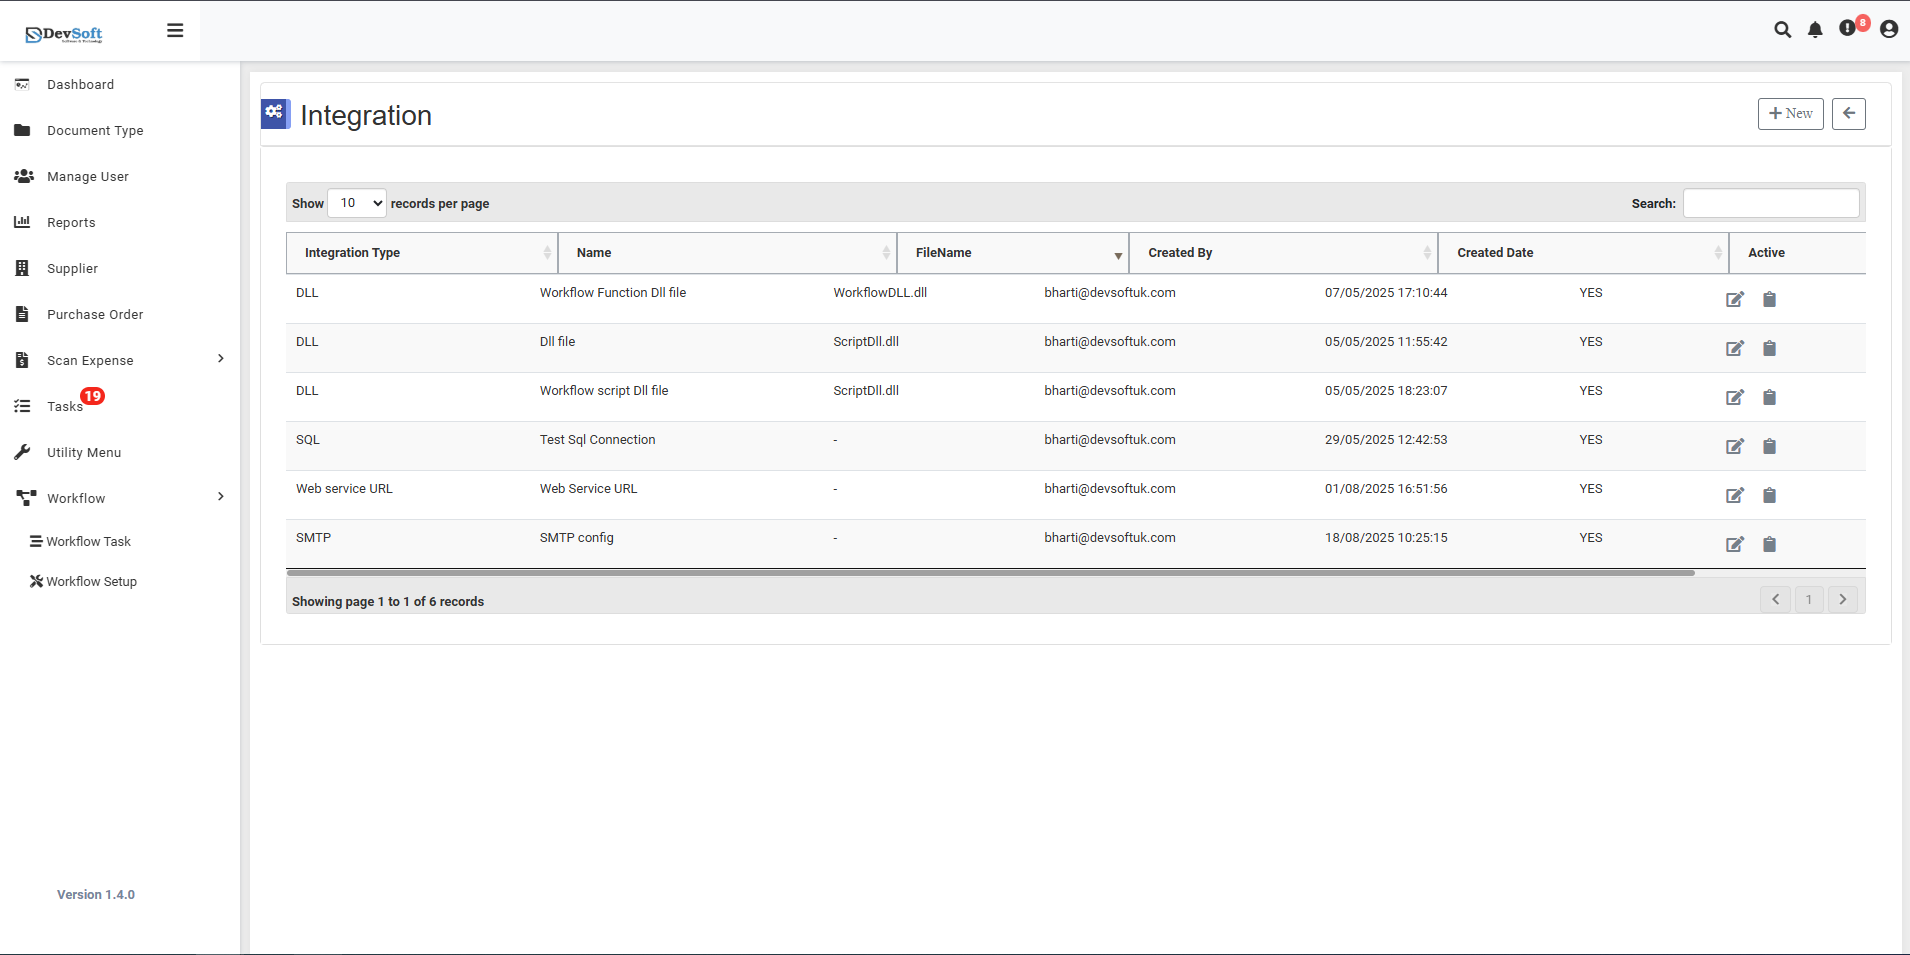
Task: Go to Purchase Order page
Action: pos(95,315)
